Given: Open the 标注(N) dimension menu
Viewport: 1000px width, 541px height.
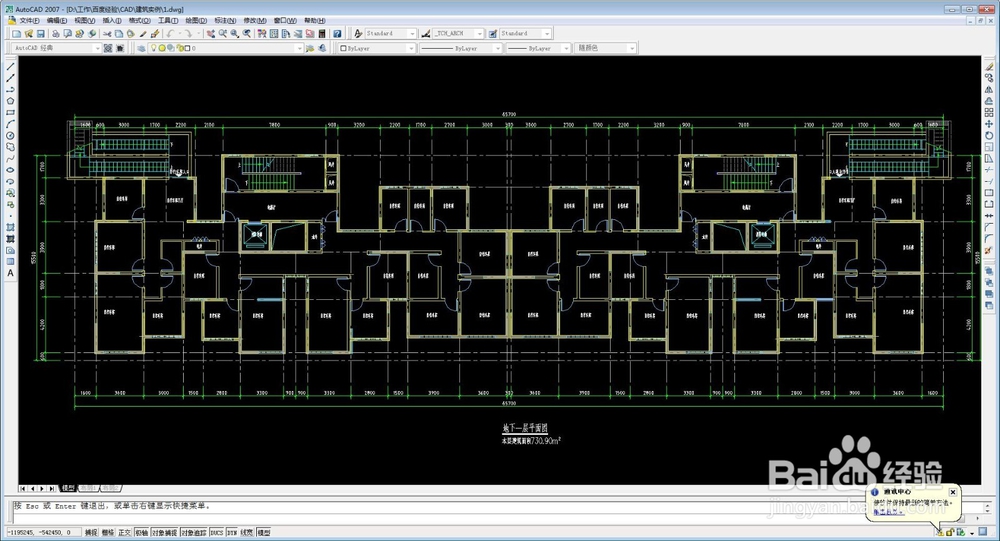Looking at the screenshot, I should [224, 20].
